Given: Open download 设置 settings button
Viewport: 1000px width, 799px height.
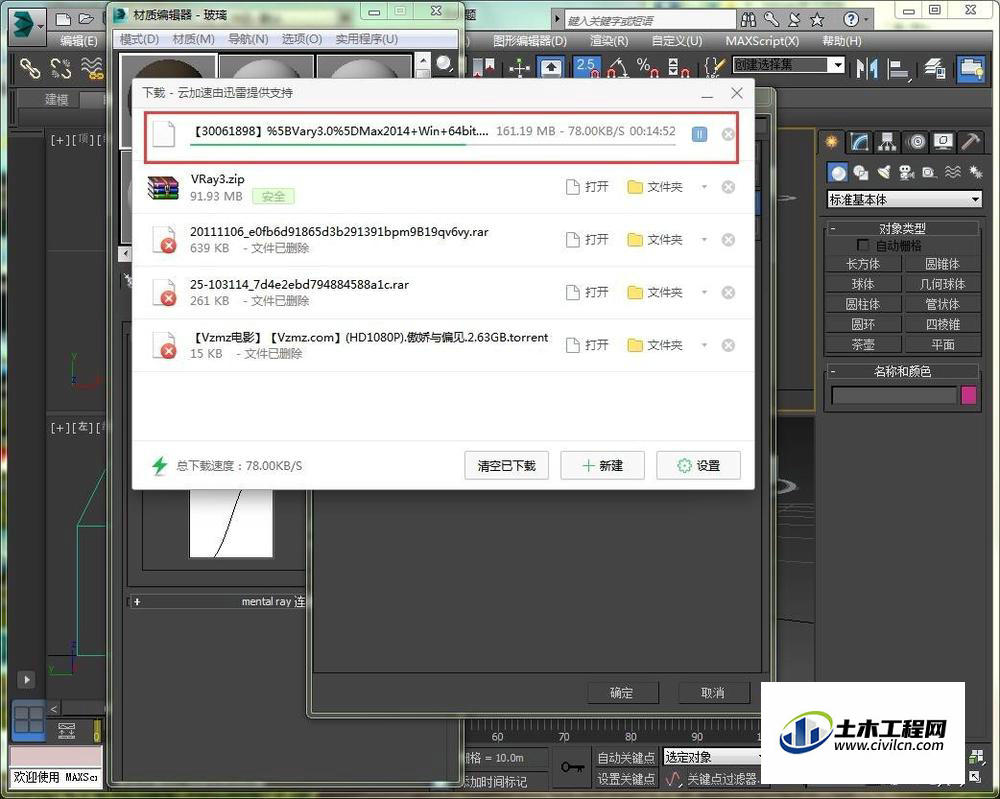Looking at the screenshot, I should pyautogui.click(x=698, y=465).
